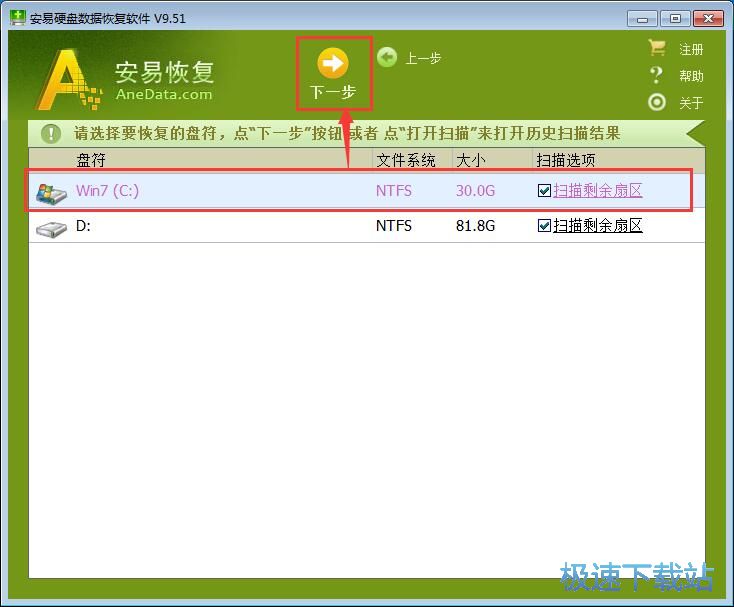The width and height of the screenshot is (734, 607).
Task: Open 帮助 help link
Action: coord(691,75)
